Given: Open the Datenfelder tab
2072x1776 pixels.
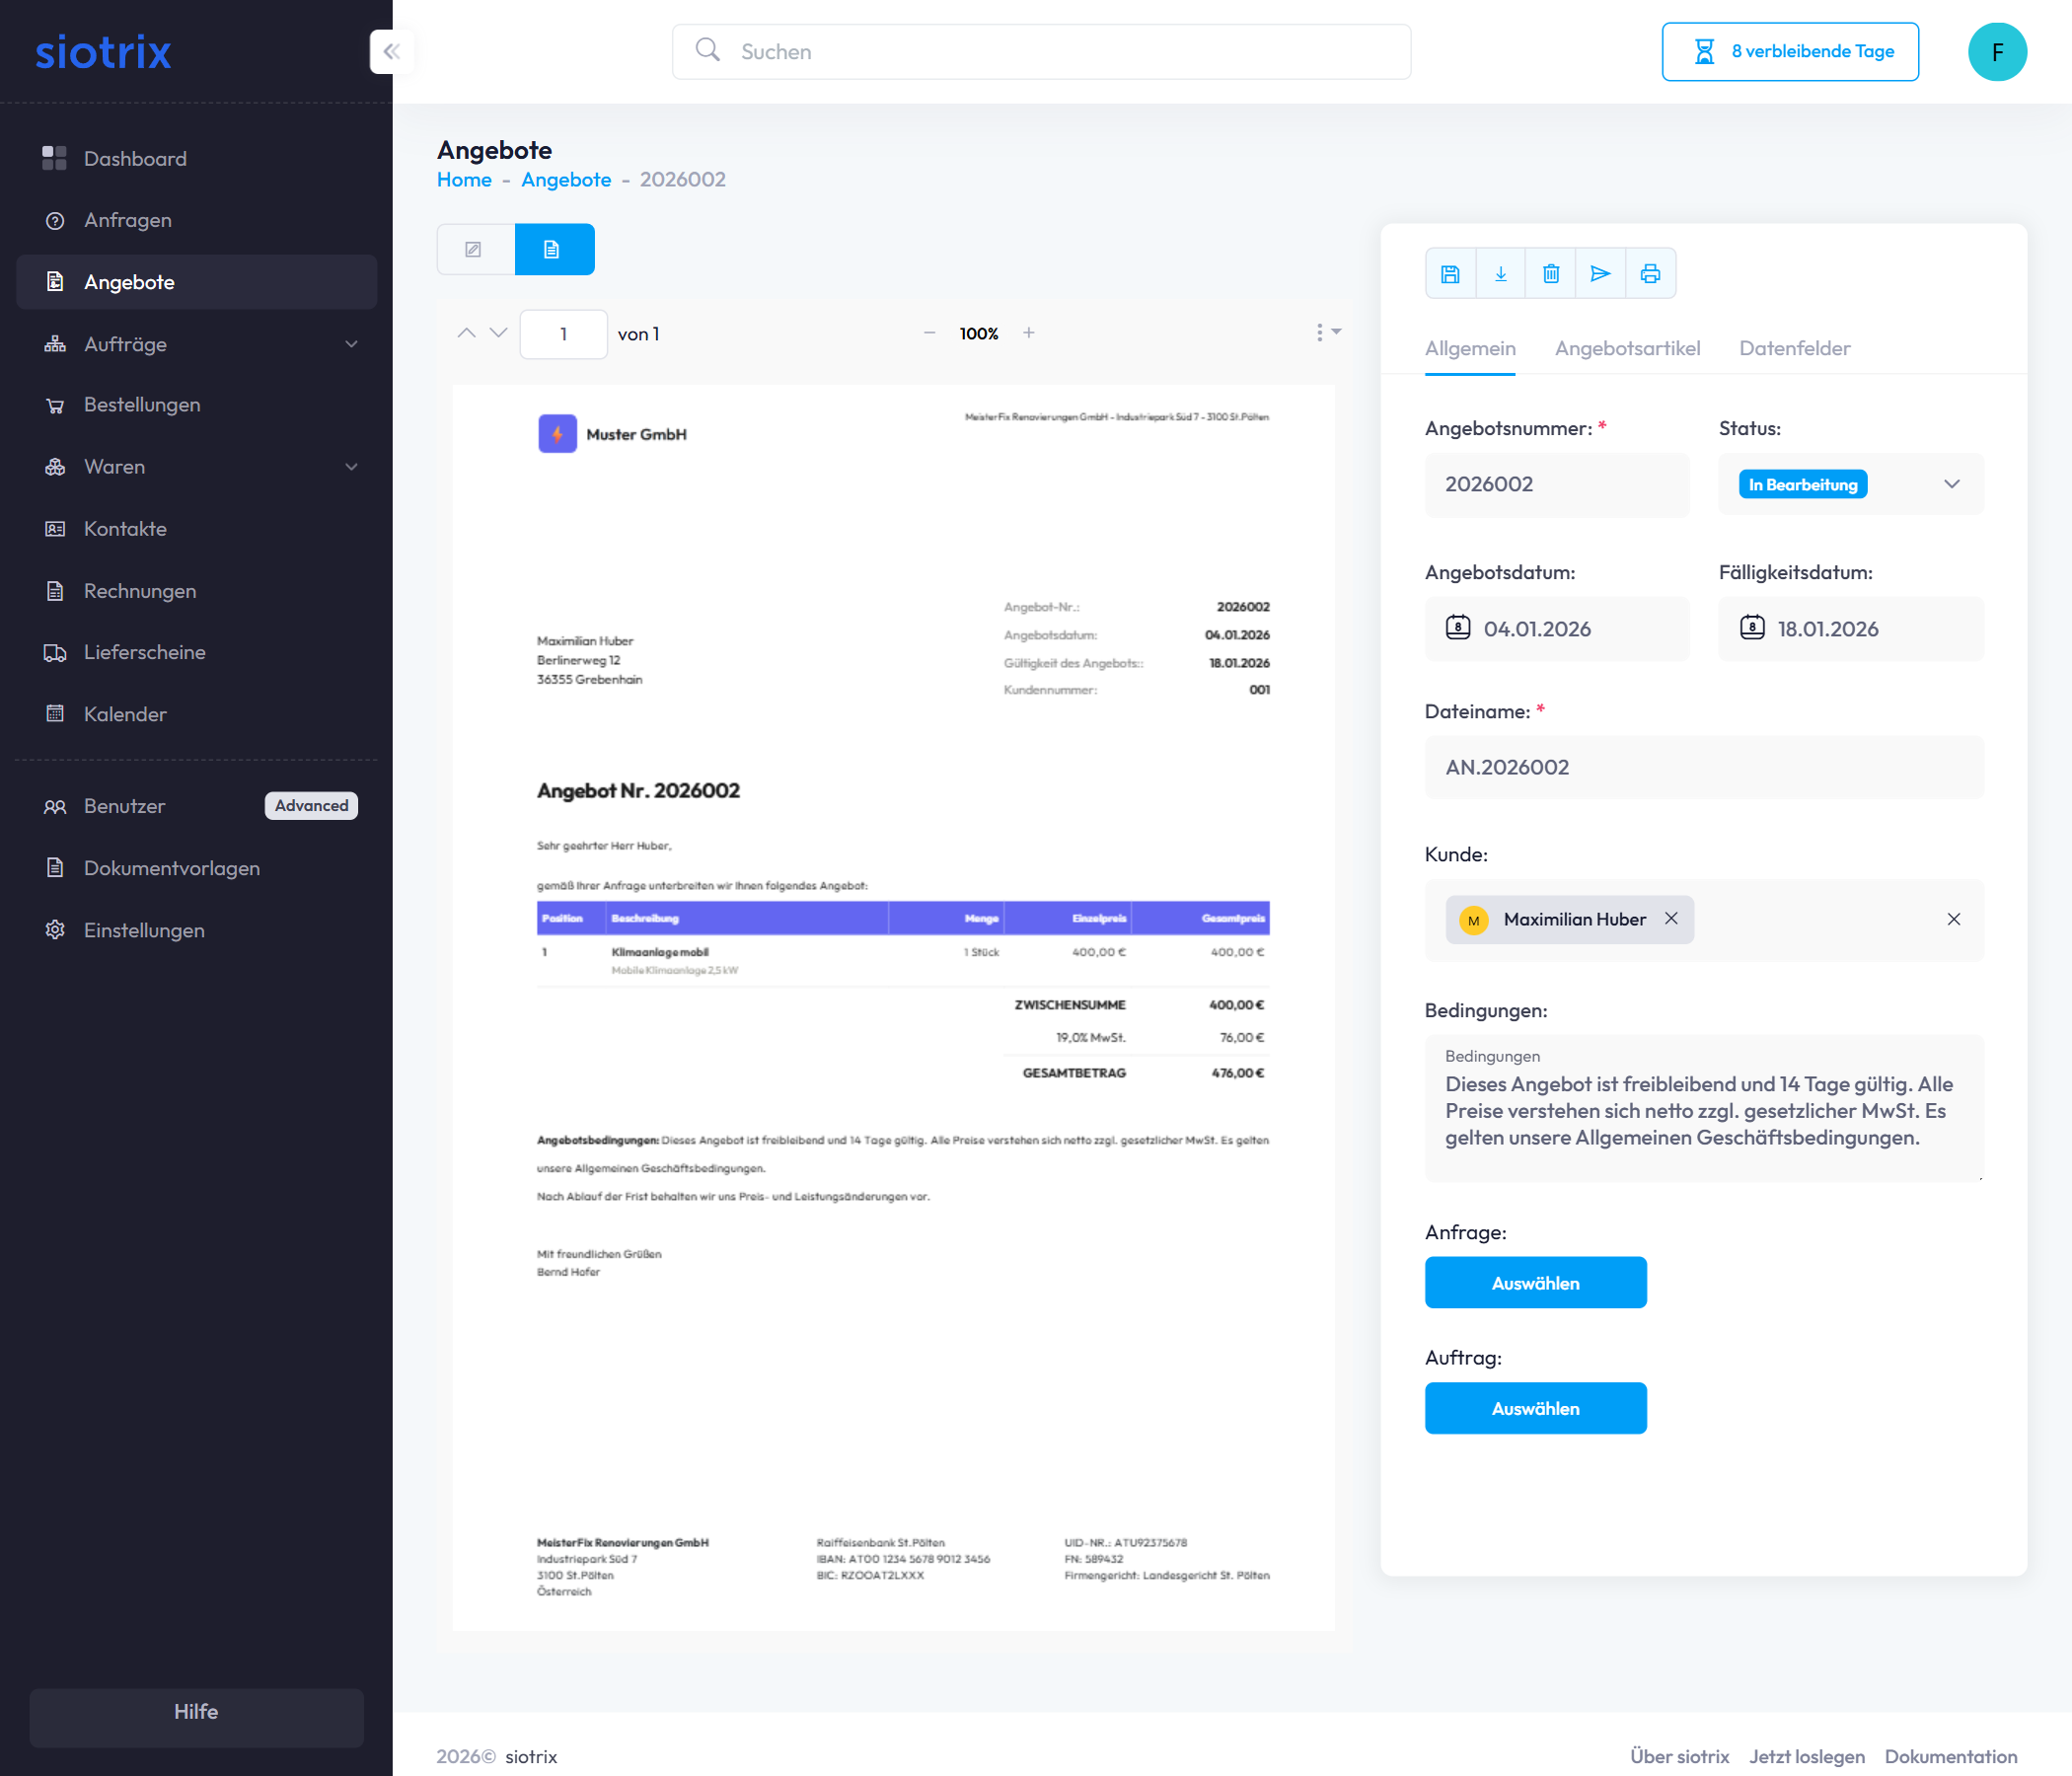Looking at the screenshot, I should [1794, 348].
